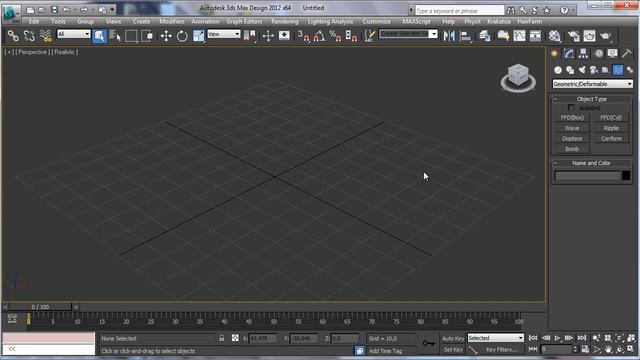This screenshot has width=640, height=360.
Task: Click Select and Manipulate icon
Action: point(268,36)
